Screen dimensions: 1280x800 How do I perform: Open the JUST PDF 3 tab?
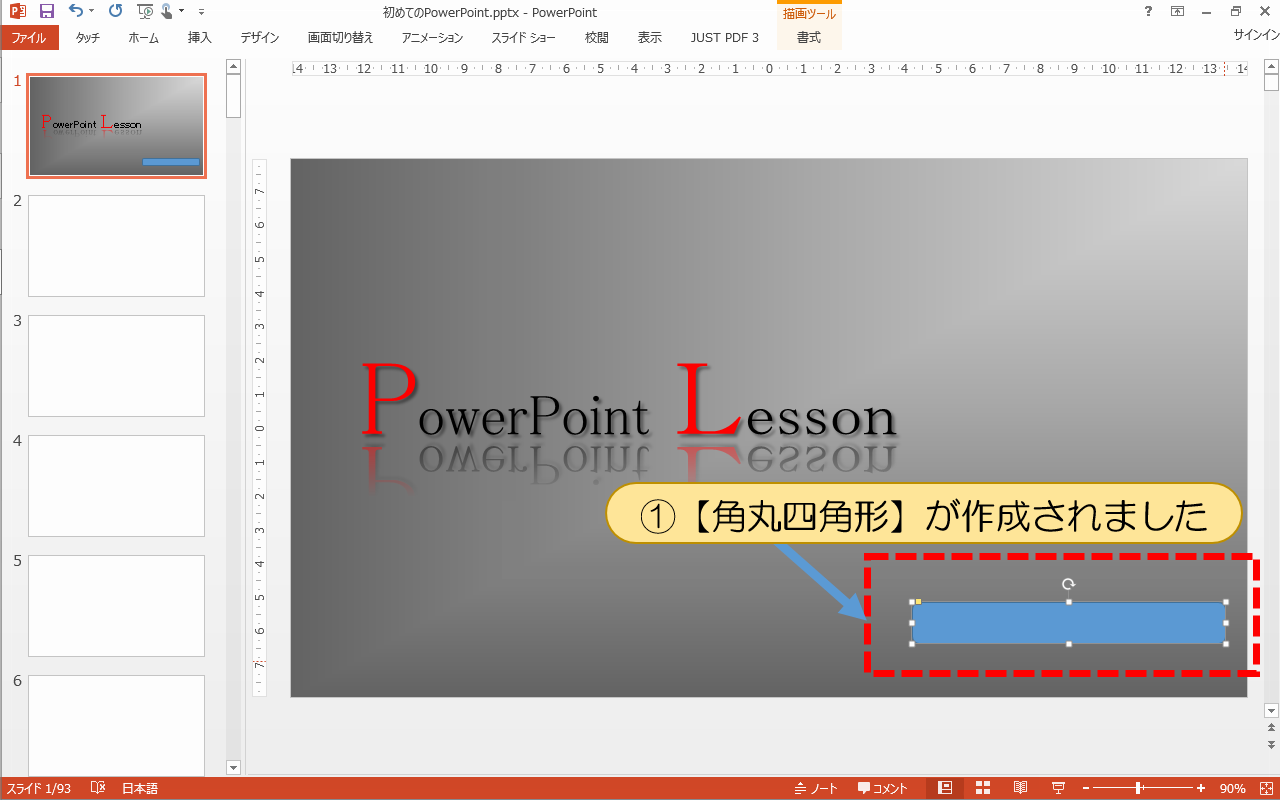tap(725, 38)
